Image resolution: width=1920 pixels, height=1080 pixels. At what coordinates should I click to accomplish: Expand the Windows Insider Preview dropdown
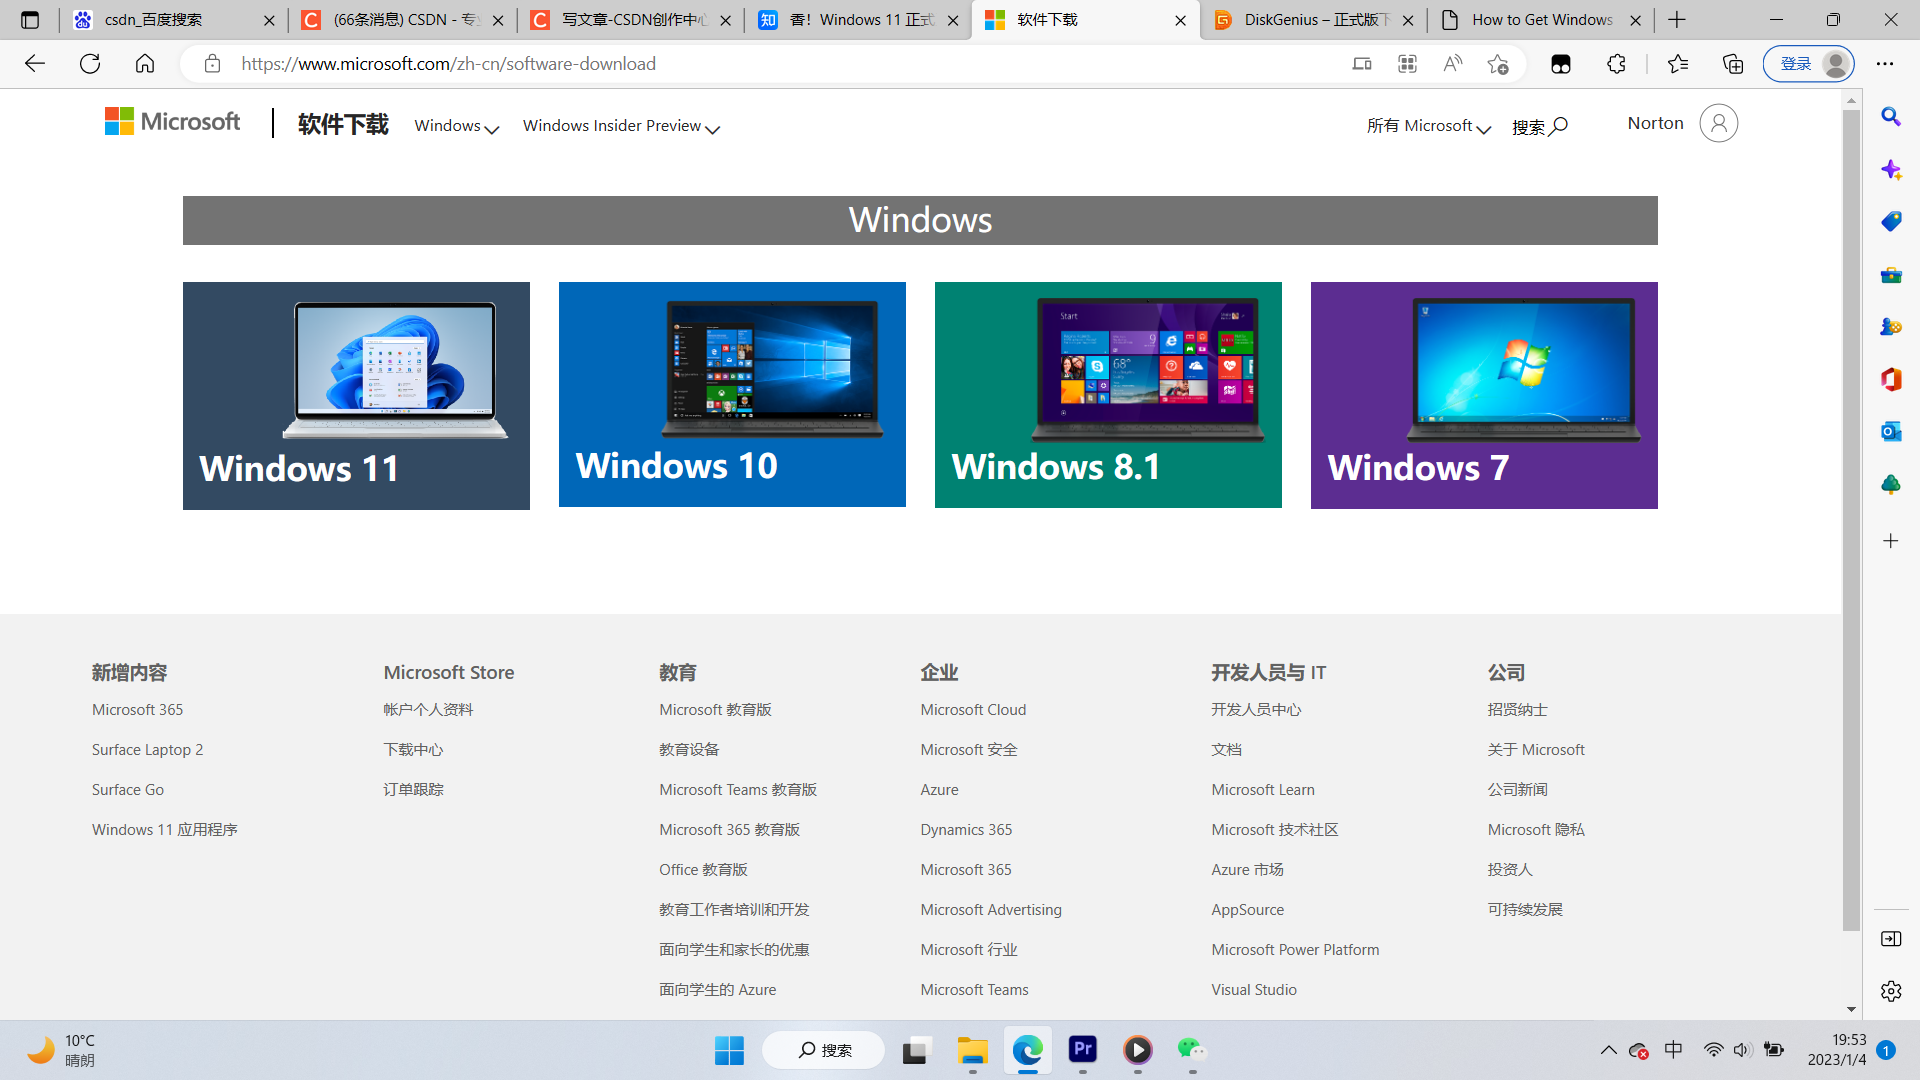[x=622, y=125]
